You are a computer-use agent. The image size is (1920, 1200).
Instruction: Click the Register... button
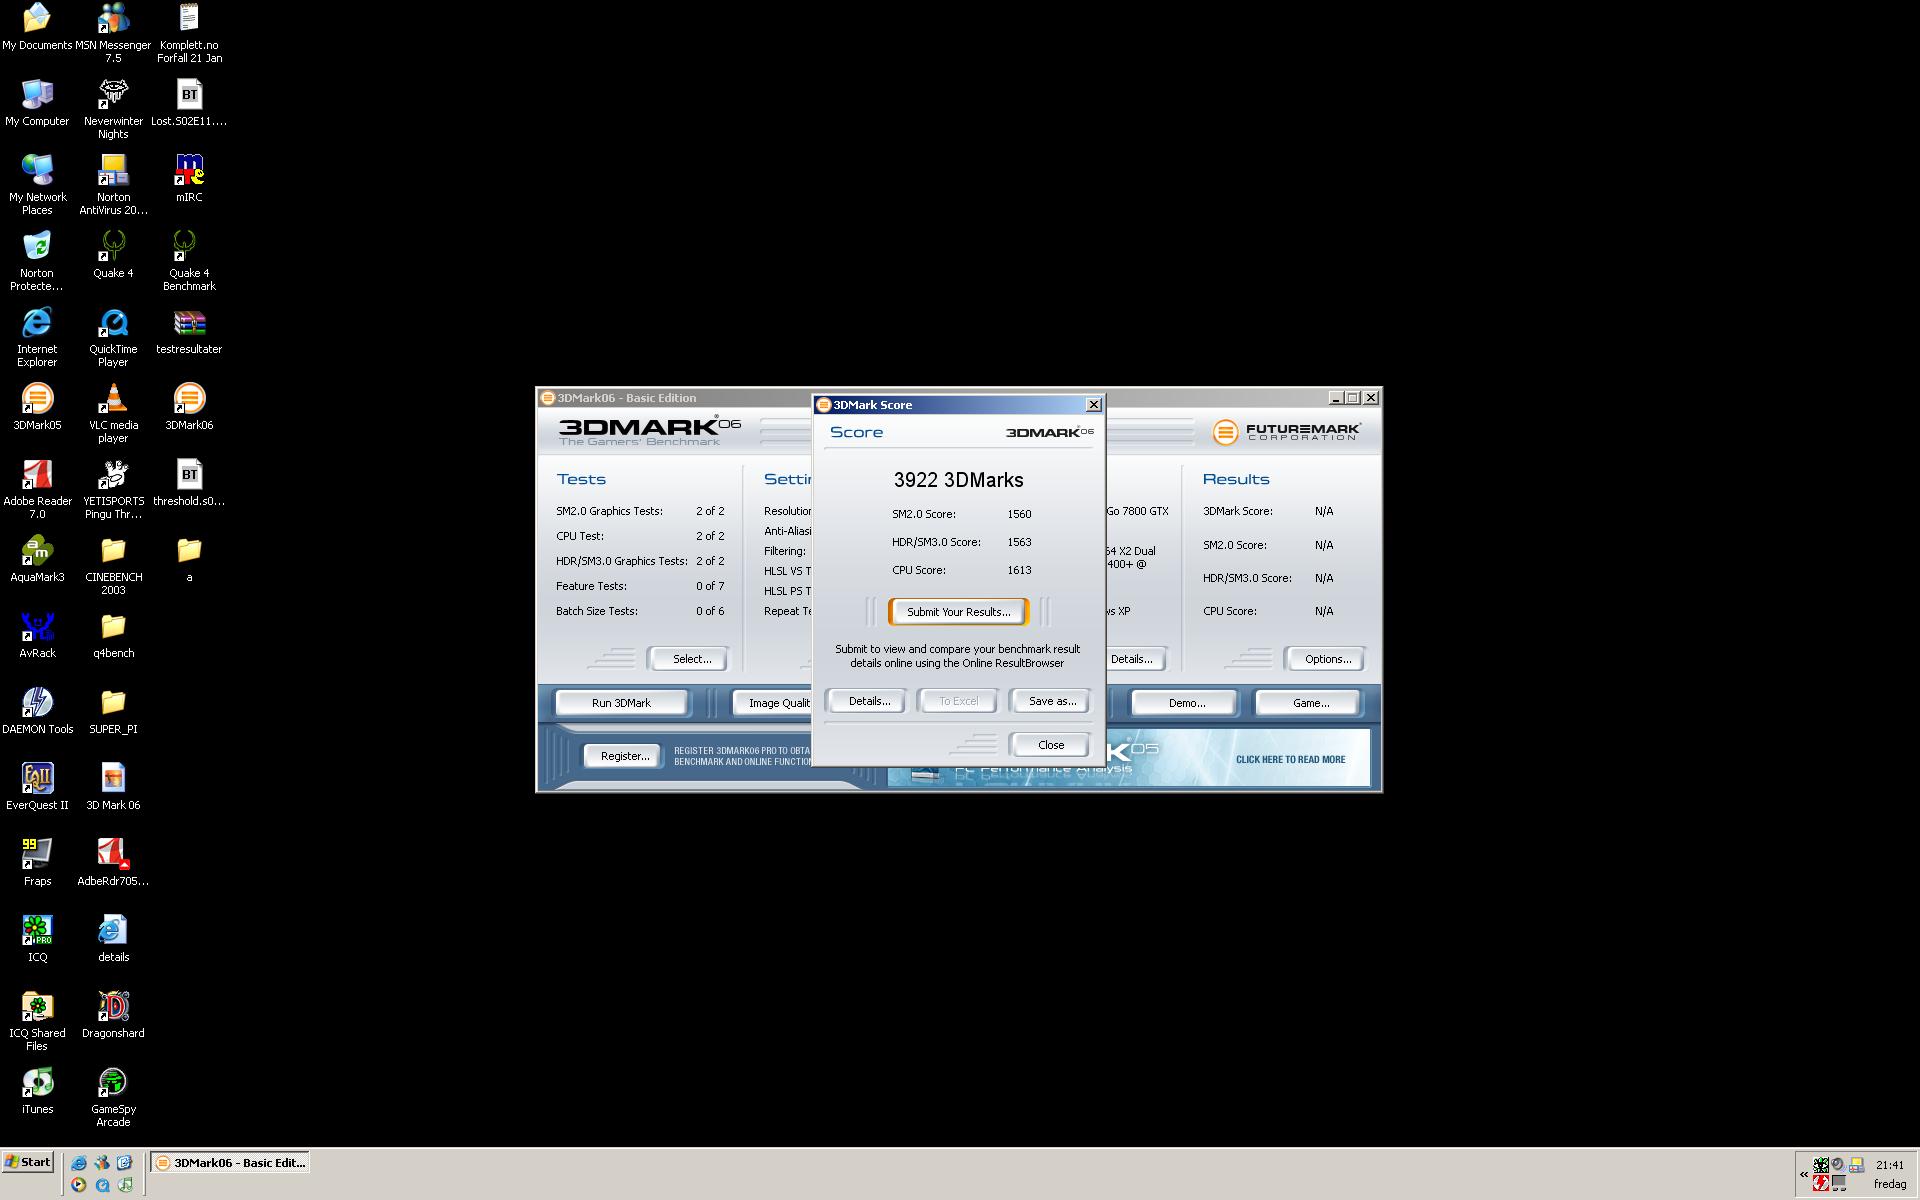coord(624,756)
